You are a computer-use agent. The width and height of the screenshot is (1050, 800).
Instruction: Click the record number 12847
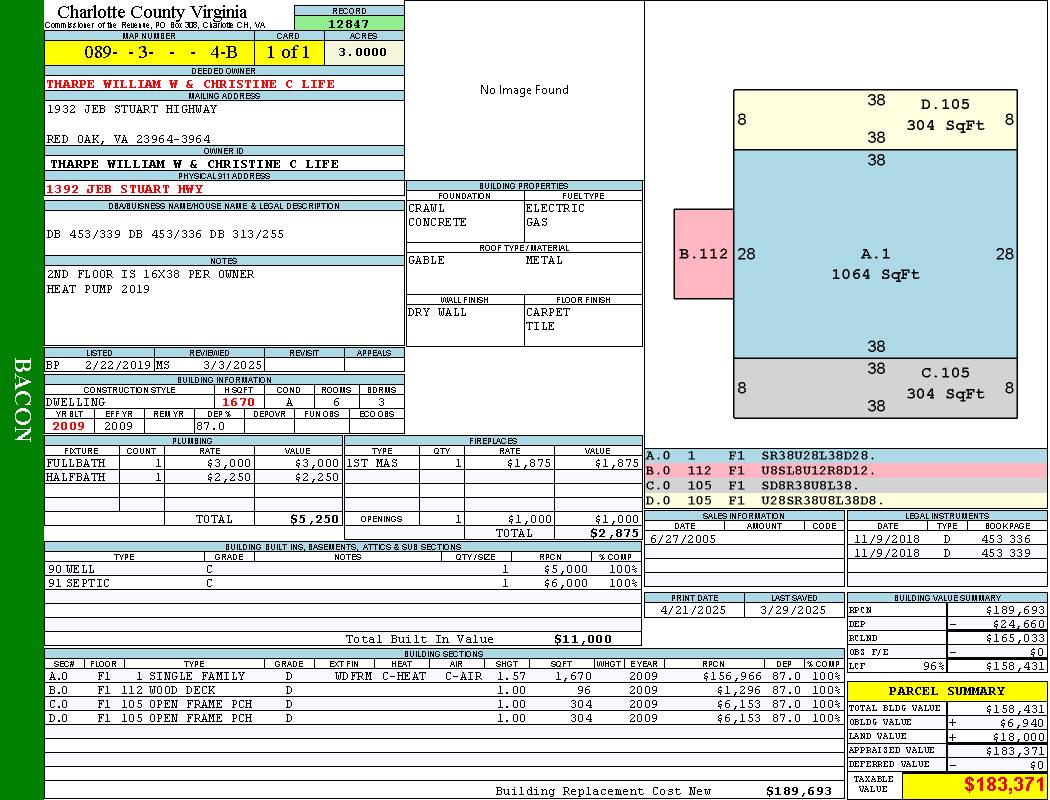click(348, 23)
